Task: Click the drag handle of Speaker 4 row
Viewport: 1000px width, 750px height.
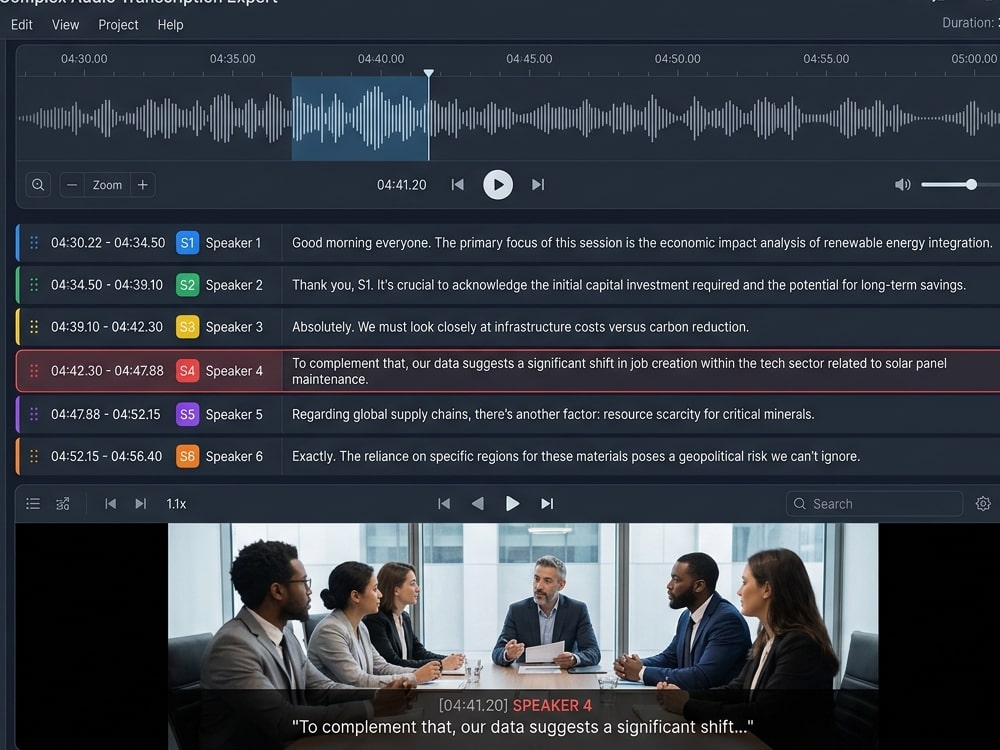Action: point(34,371)
